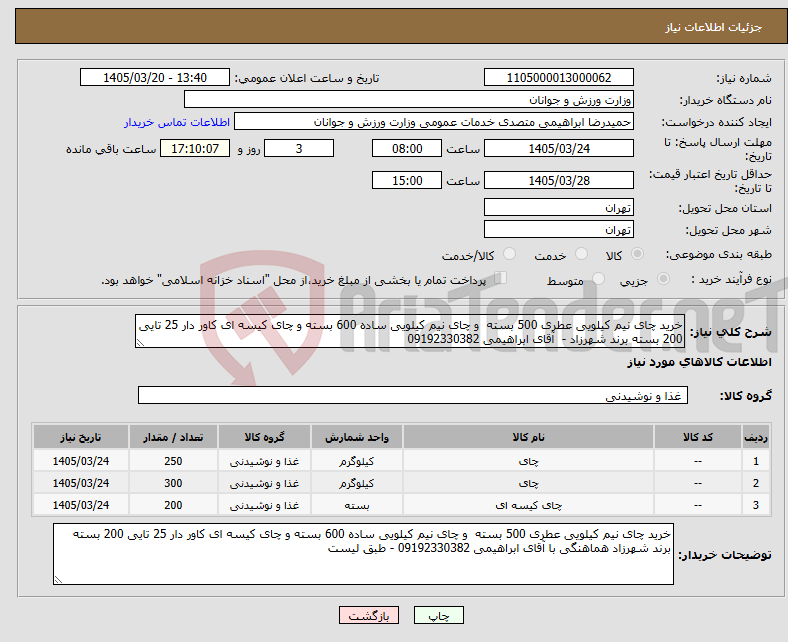Screen dimensions: 788x642
Task: Click row number 3 cell
Action: (x=755, y=505)
